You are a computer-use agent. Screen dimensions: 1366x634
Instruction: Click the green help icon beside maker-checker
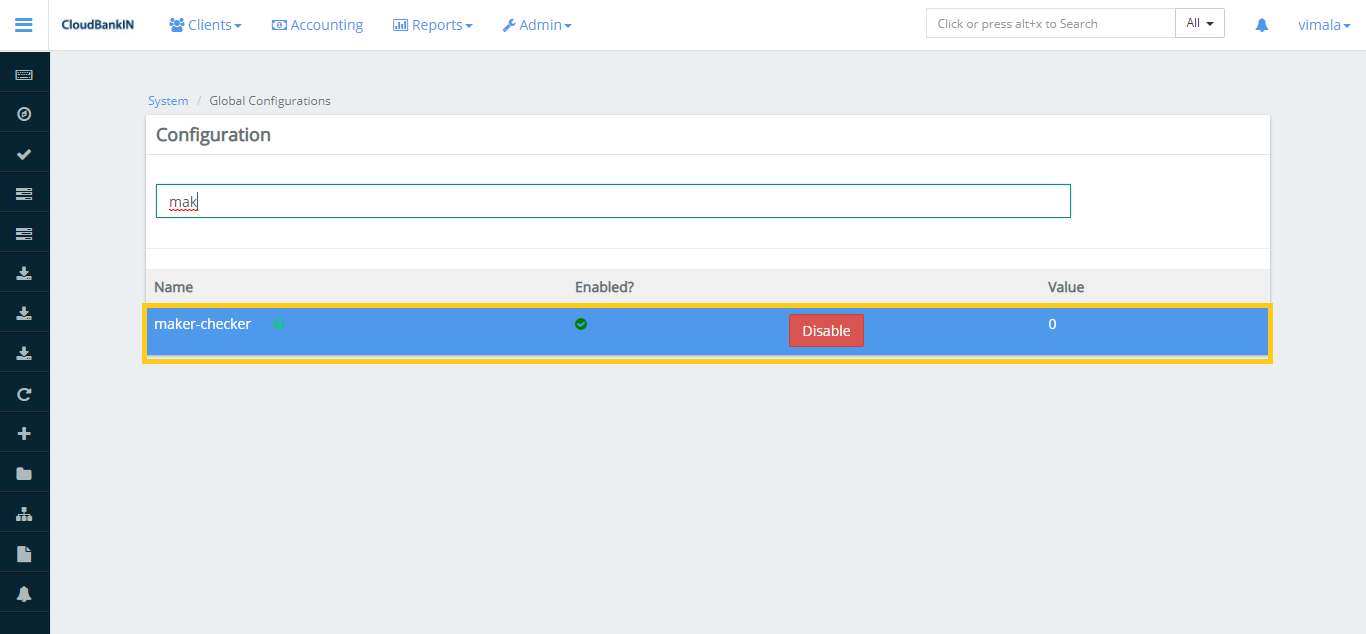click(279, 323)
